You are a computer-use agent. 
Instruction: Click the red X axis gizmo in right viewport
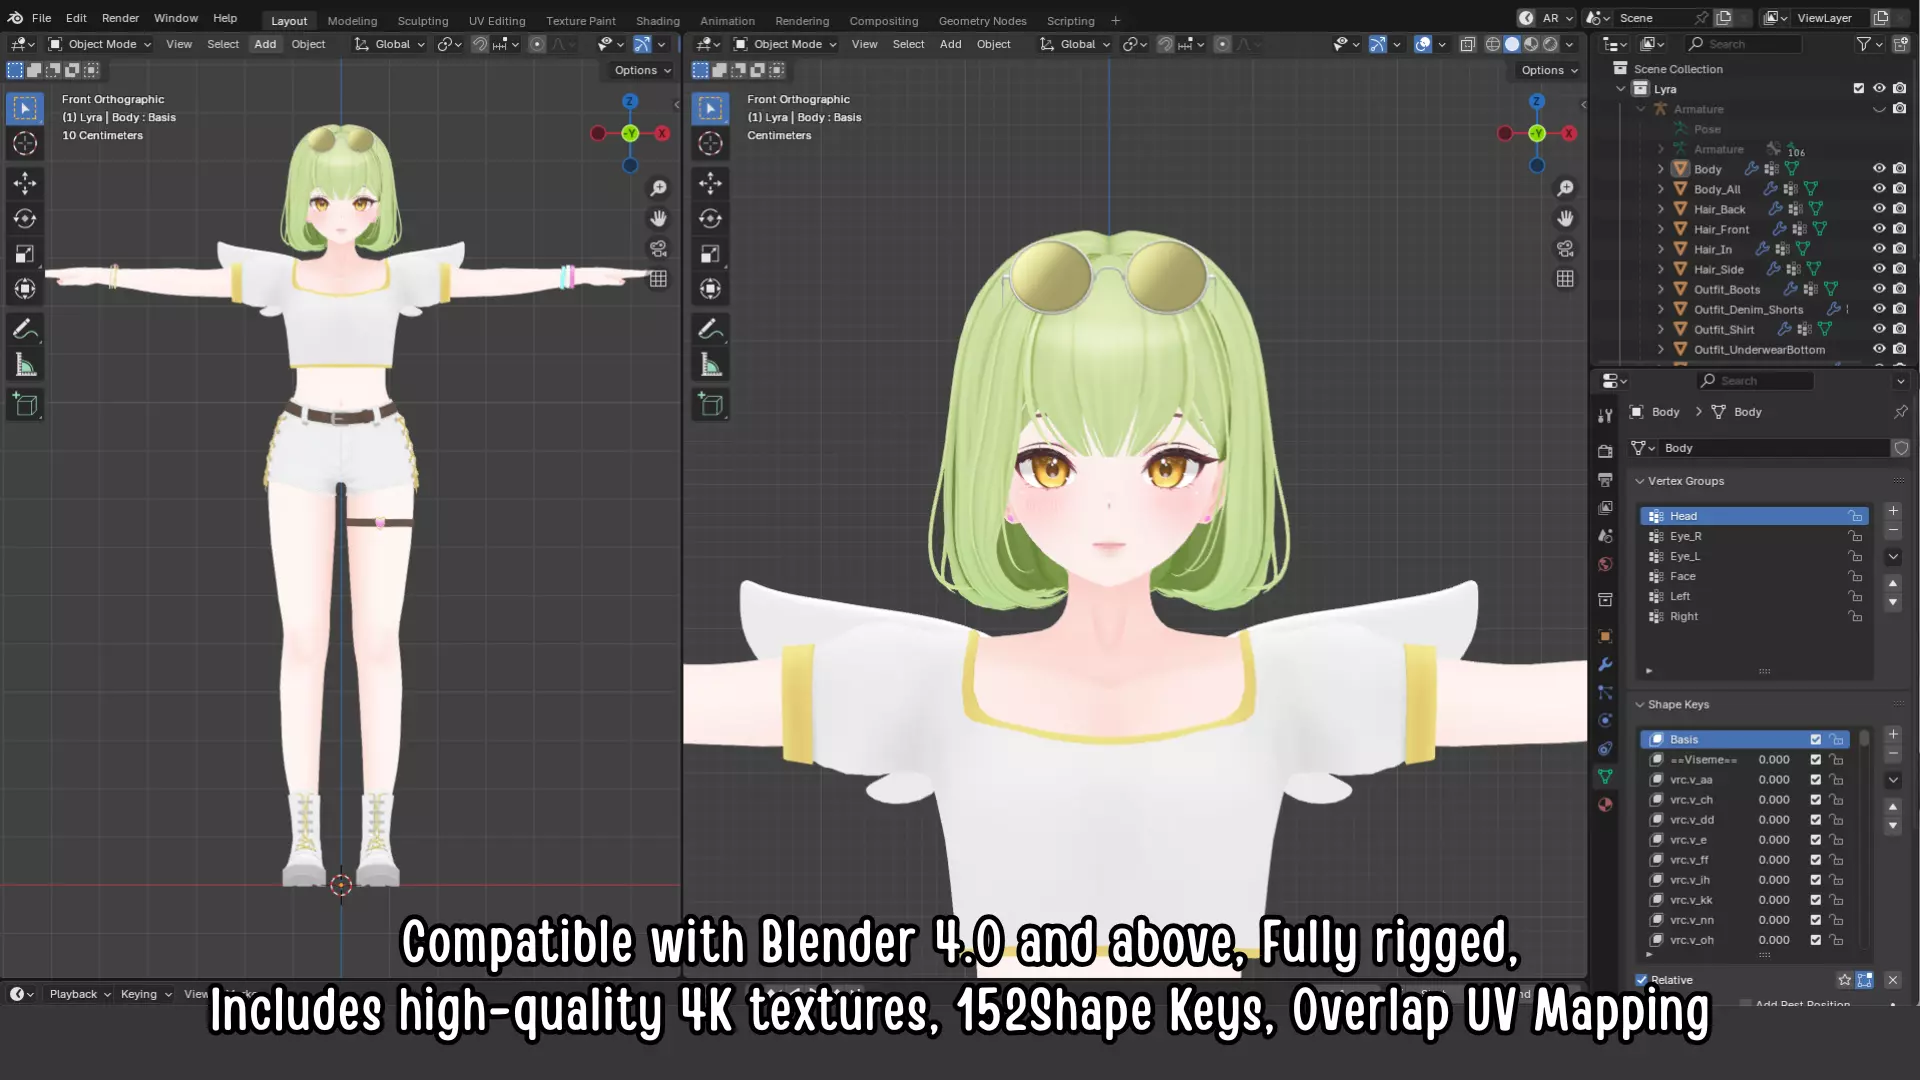pos(1569,133)
